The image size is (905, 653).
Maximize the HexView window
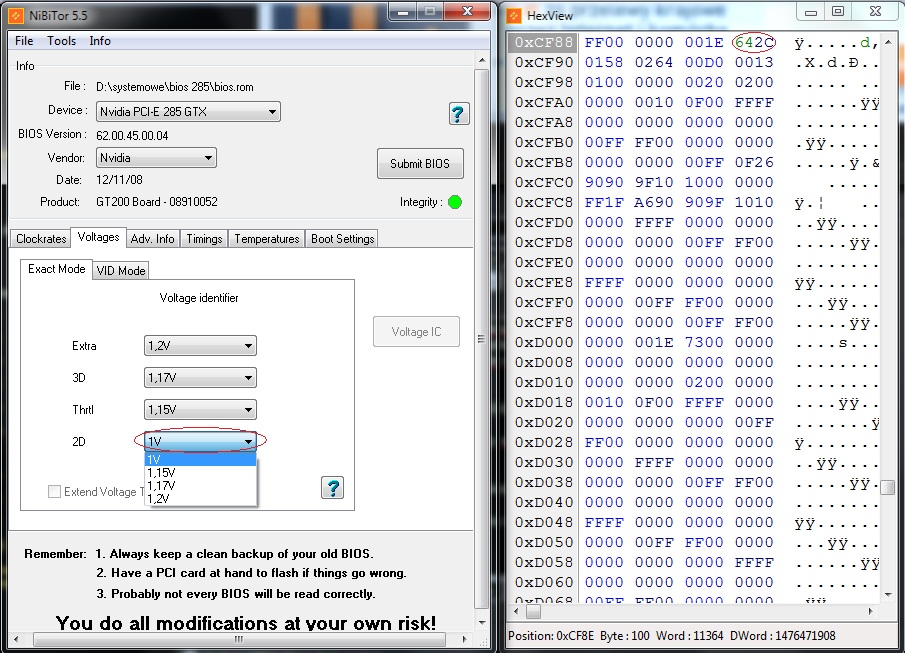pos(838,11)
